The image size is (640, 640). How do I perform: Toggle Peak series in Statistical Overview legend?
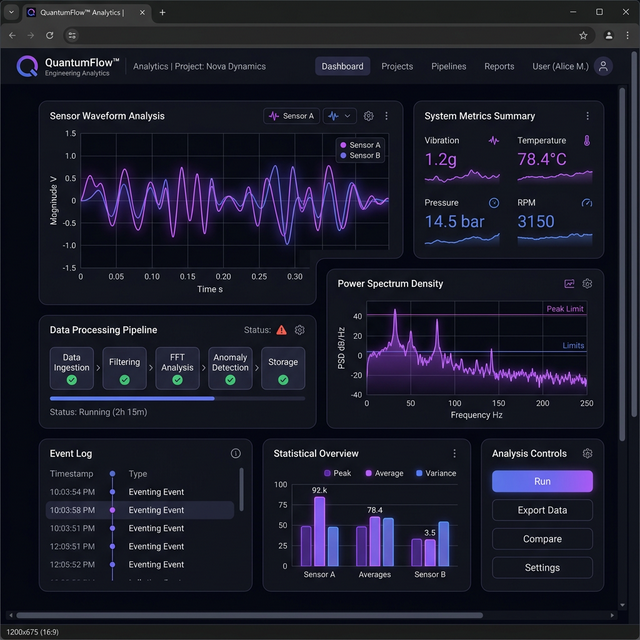[338, 473]
